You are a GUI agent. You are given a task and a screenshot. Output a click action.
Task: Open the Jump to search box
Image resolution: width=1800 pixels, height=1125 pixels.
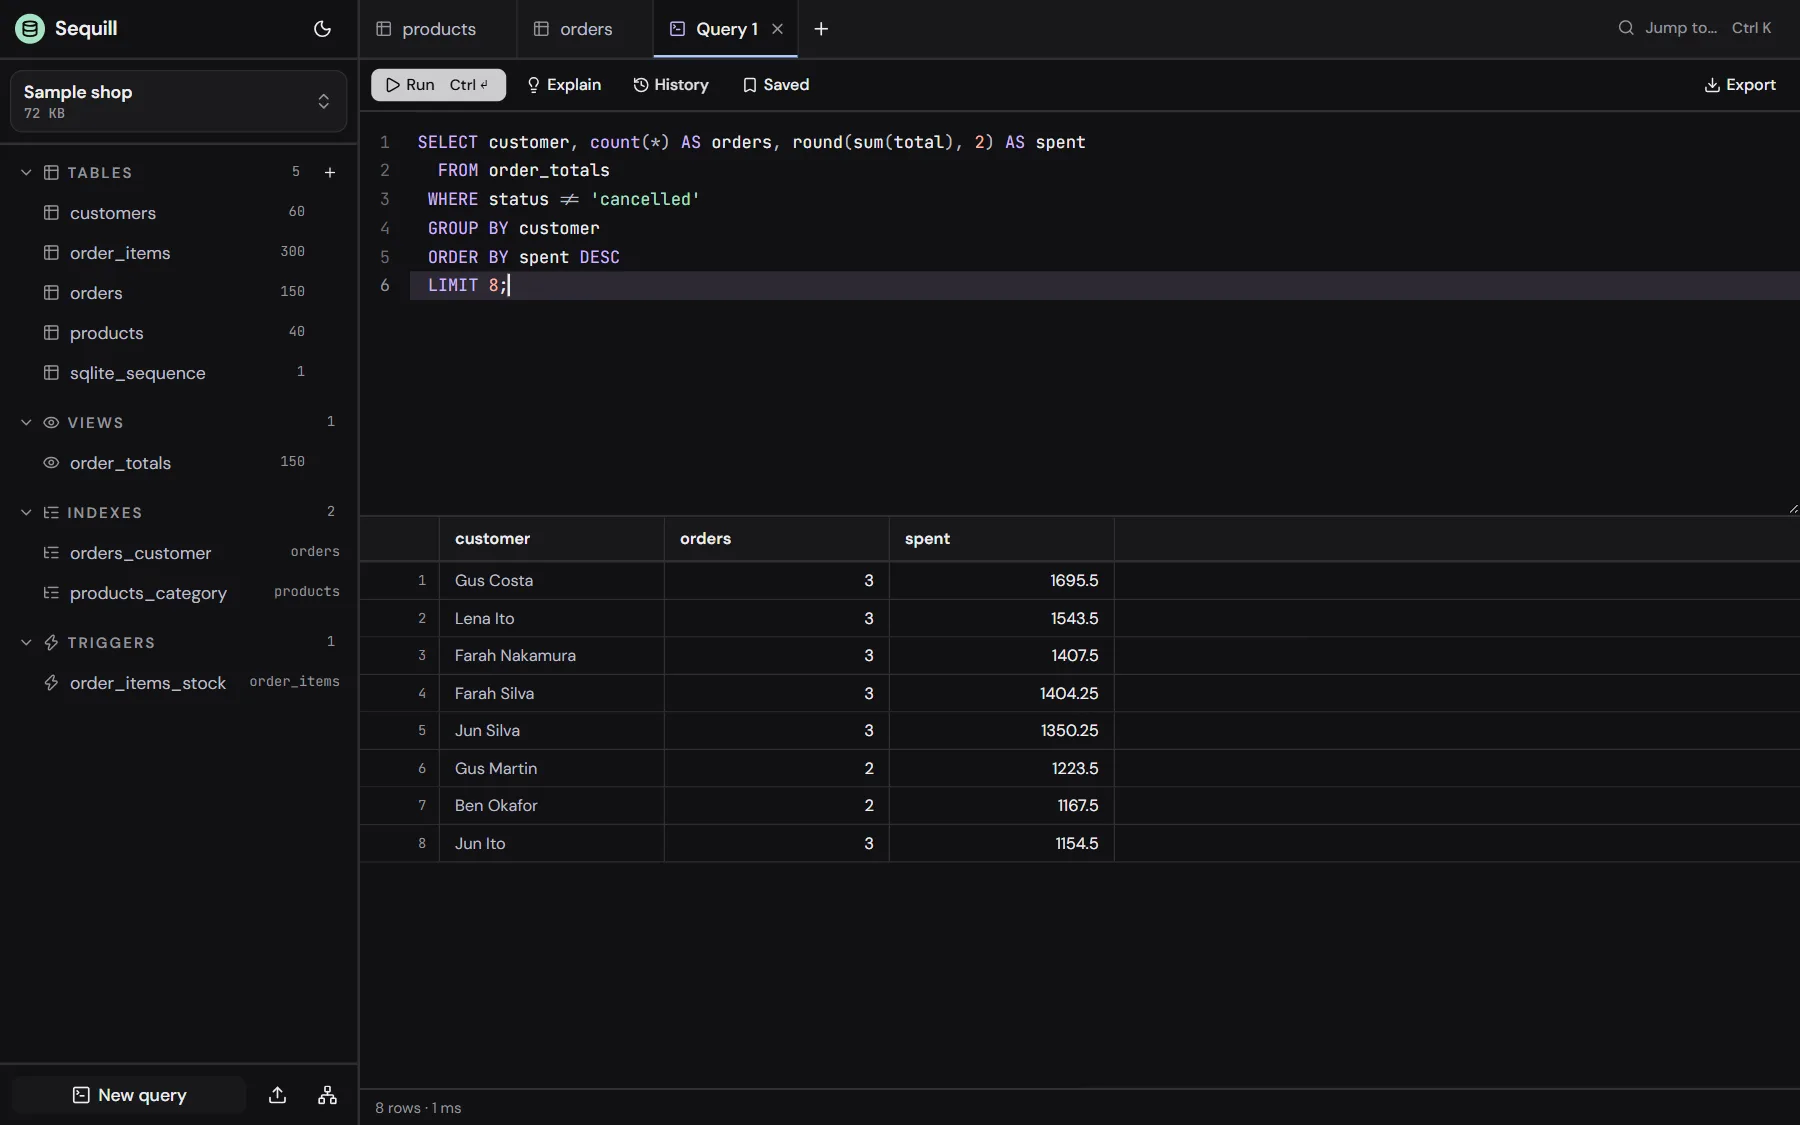pyautogui.click(x=1695, y=28)
